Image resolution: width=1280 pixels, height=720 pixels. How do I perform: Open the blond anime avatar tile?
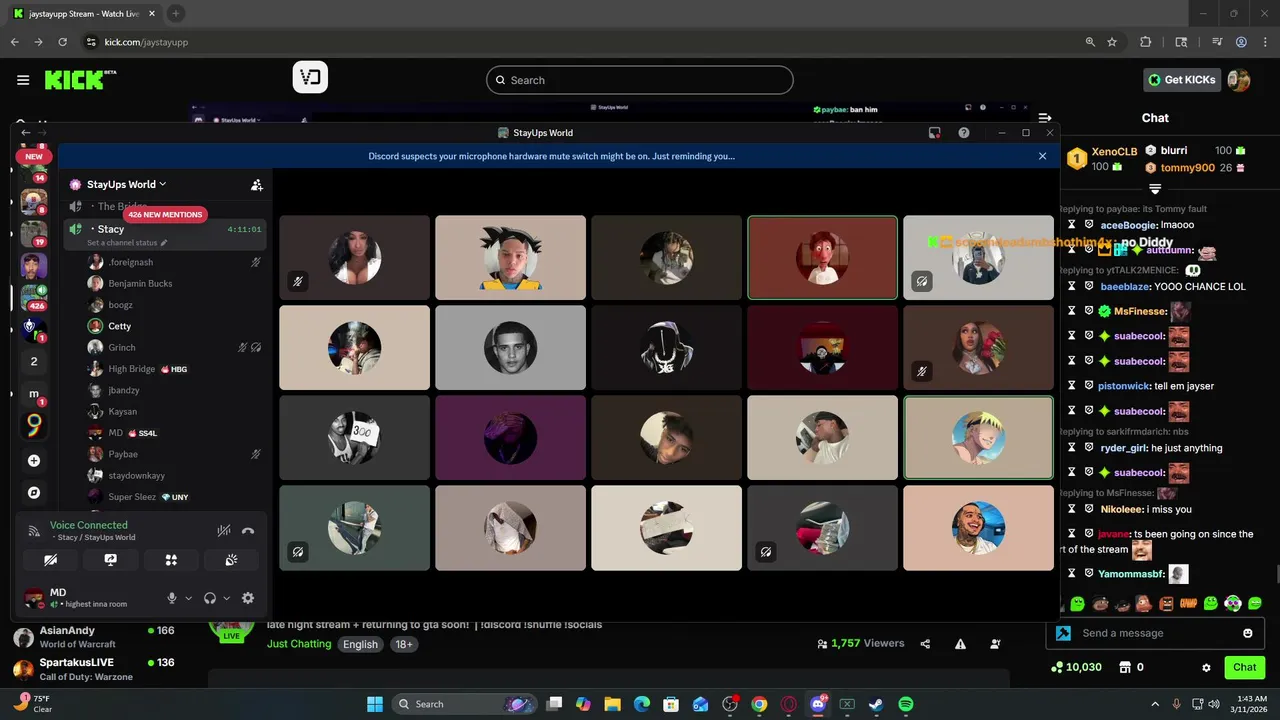pos(978,437)
